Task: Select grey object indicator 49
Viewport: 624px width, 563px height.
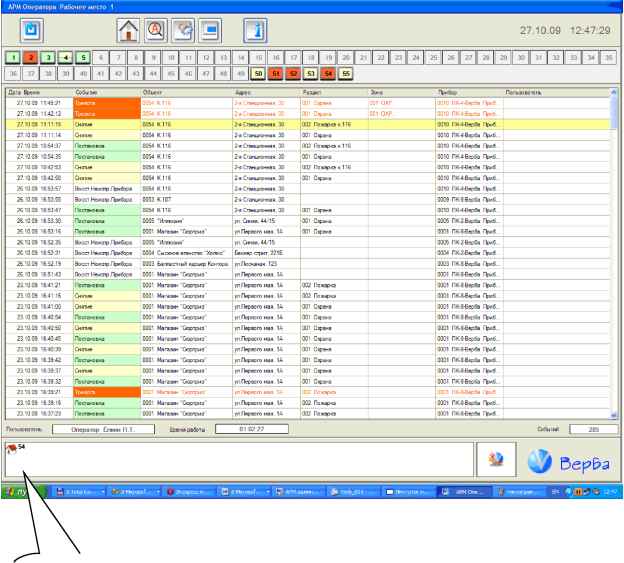Action: tap(241, 74)
